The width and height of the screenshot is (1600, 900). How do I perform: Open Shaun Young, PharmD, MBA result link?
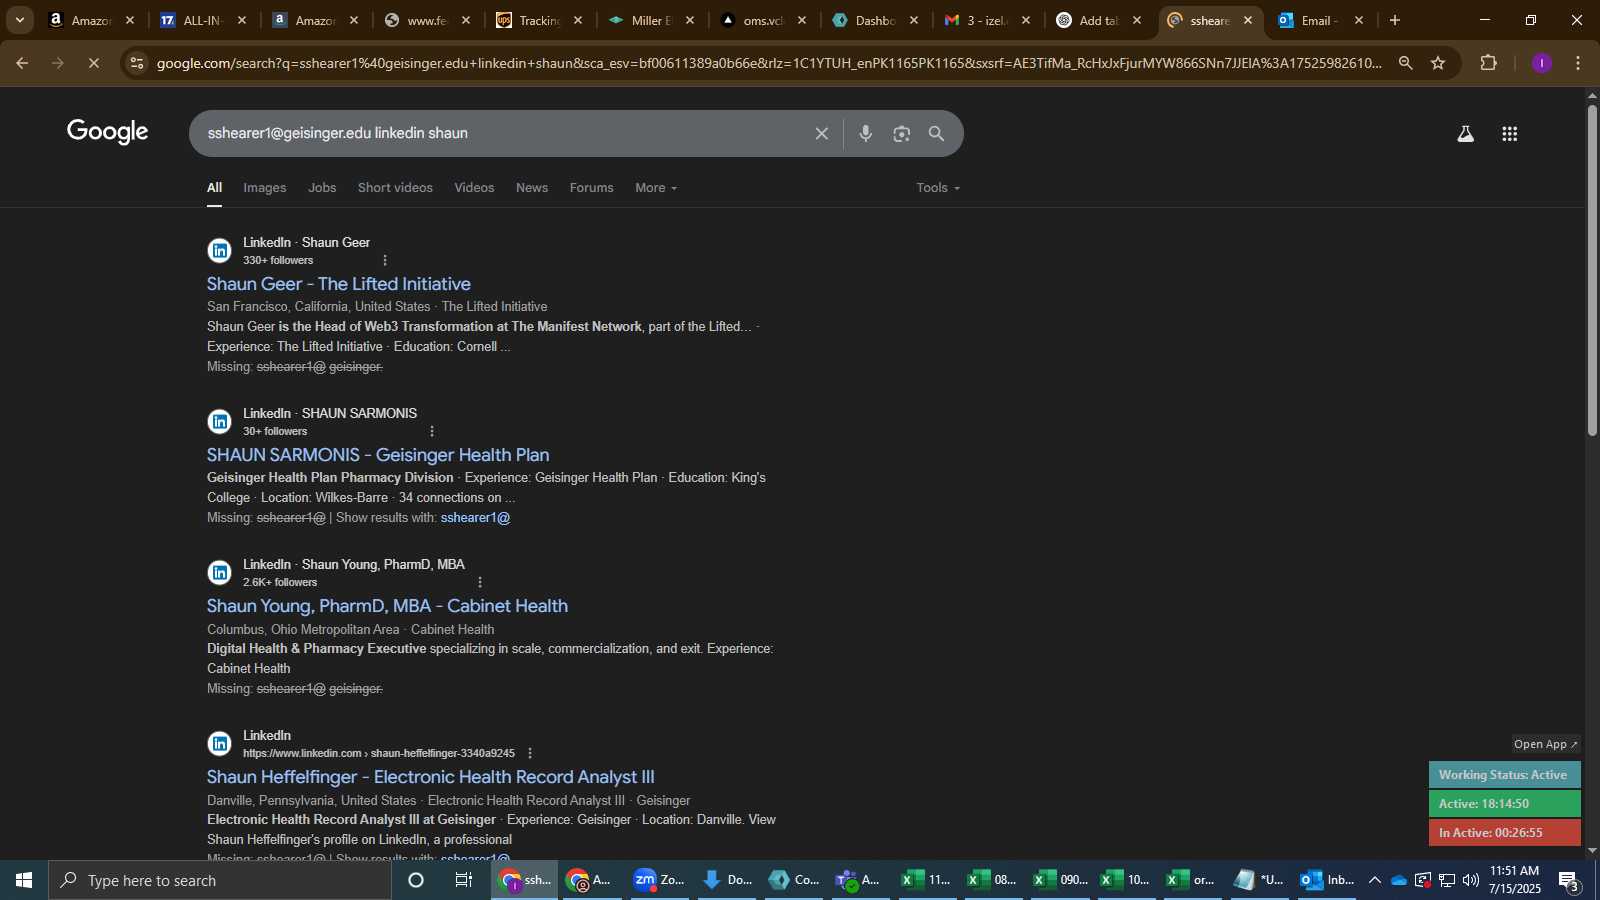387,606
